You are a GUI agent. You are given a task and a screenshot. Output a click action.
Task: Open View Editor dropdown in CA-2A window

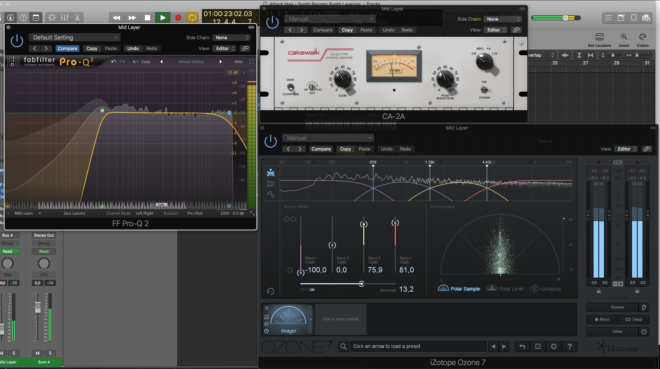coord(496,30)
